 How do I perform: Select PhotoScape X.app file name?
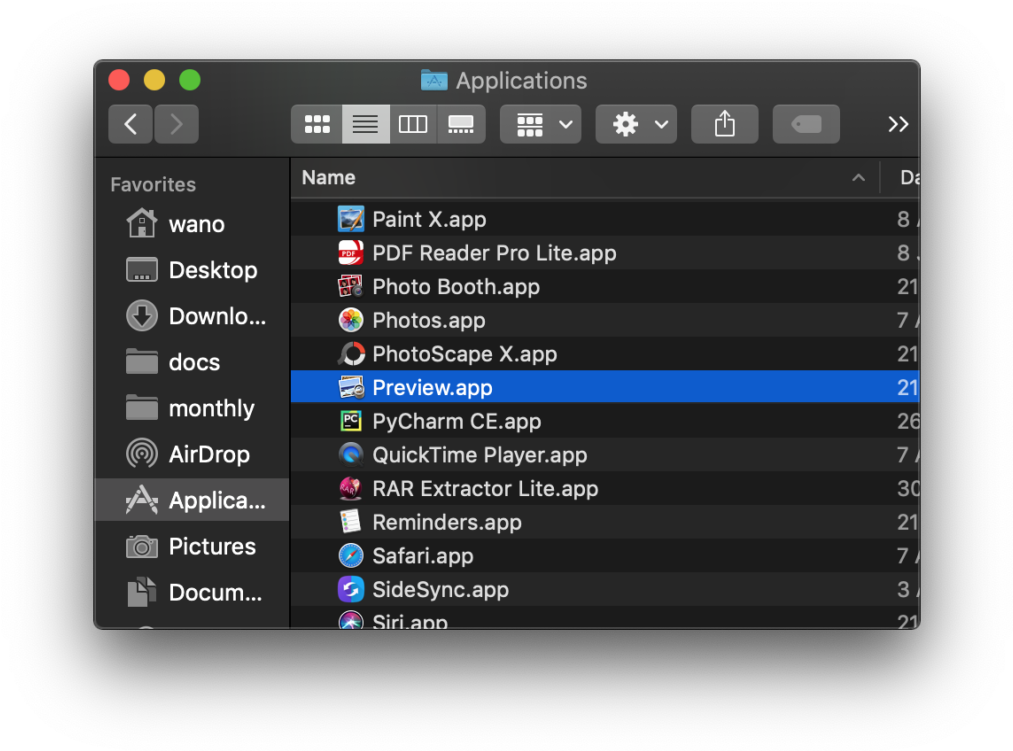point(465,354)
